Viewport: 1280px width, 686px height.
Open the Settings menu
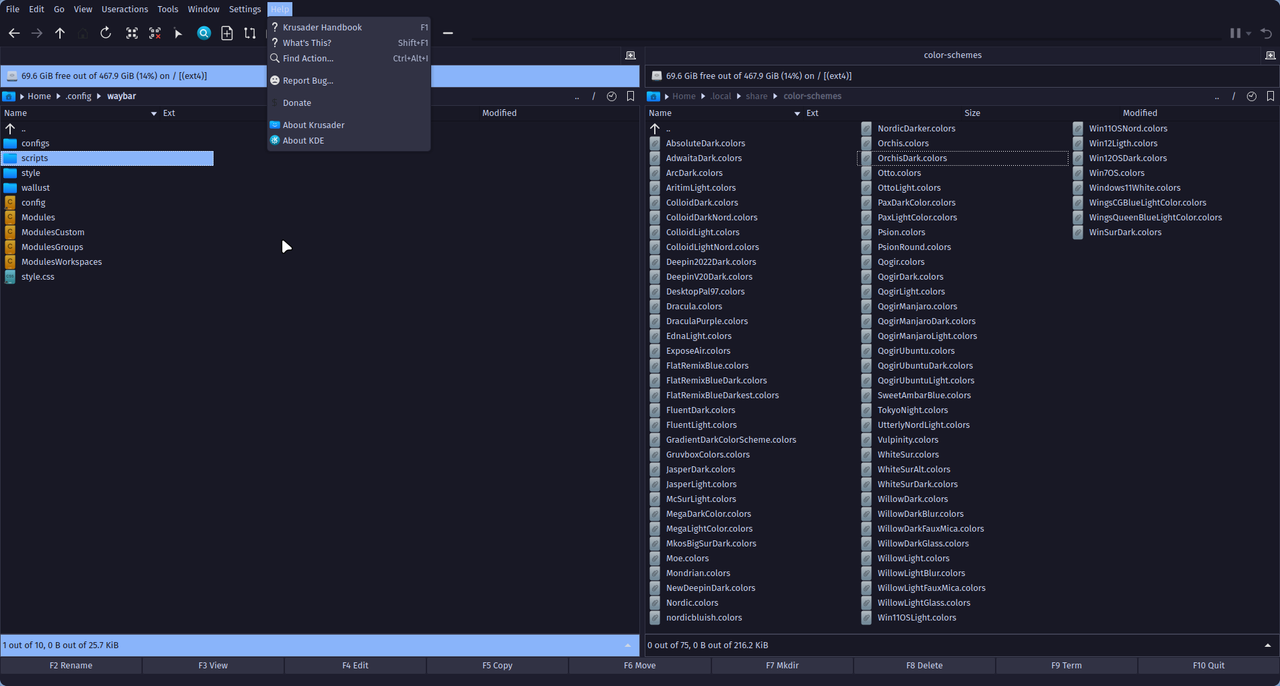pos(245,9)
